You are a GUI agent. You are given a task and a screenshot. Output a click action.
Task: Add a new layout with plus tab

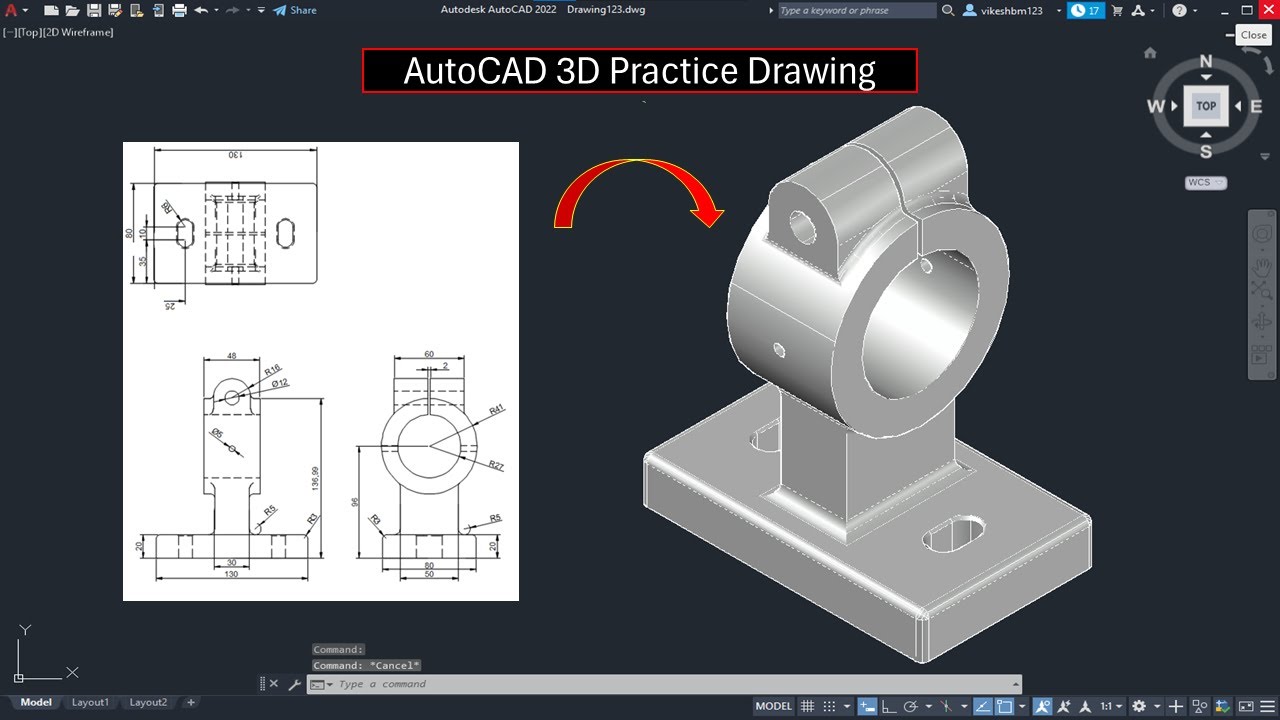(191, 702)
